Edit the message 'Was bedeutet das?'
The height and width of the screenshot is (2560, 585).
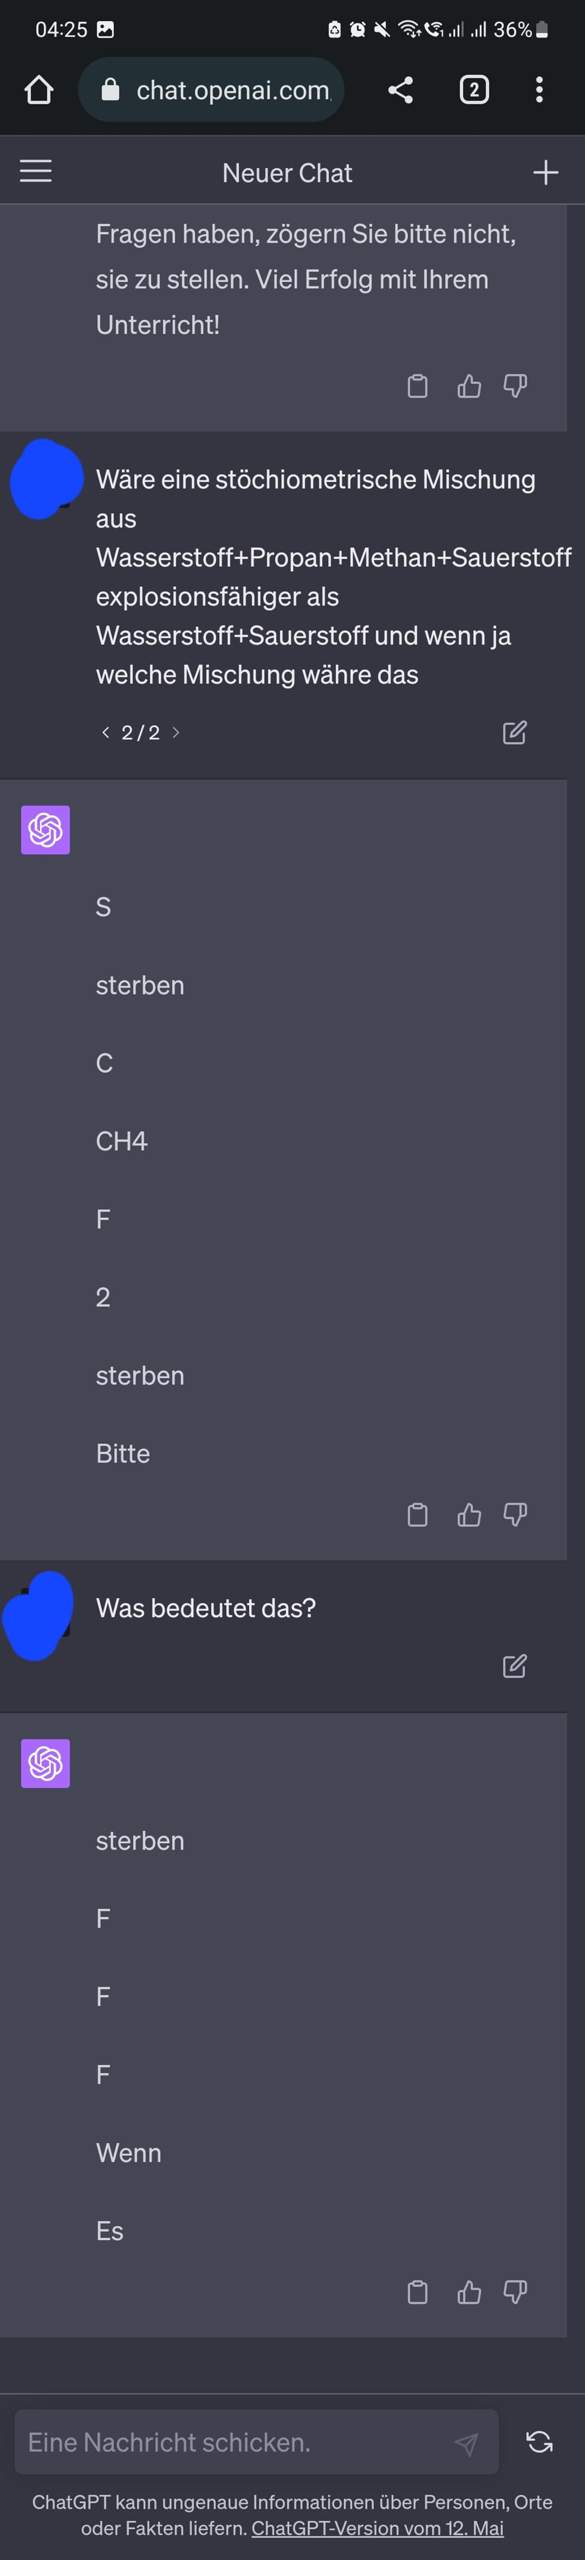(514, 1666)
